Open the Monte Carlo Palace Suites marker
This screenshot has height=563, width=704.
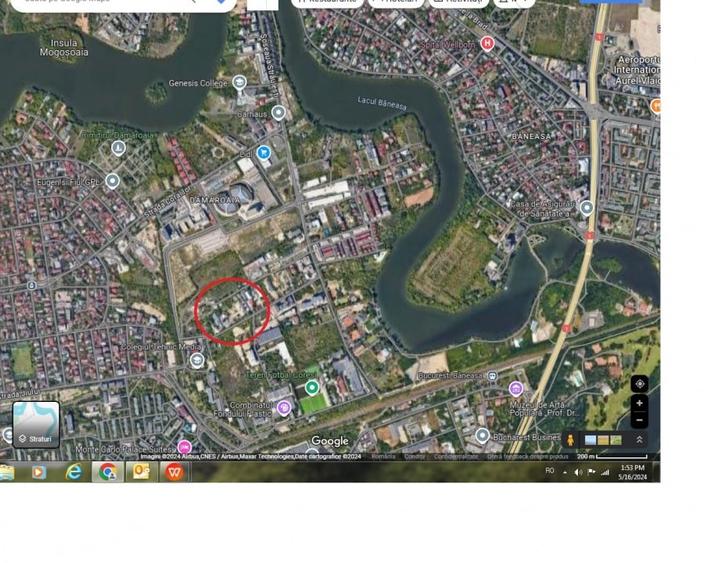click(x=184, y=447)
